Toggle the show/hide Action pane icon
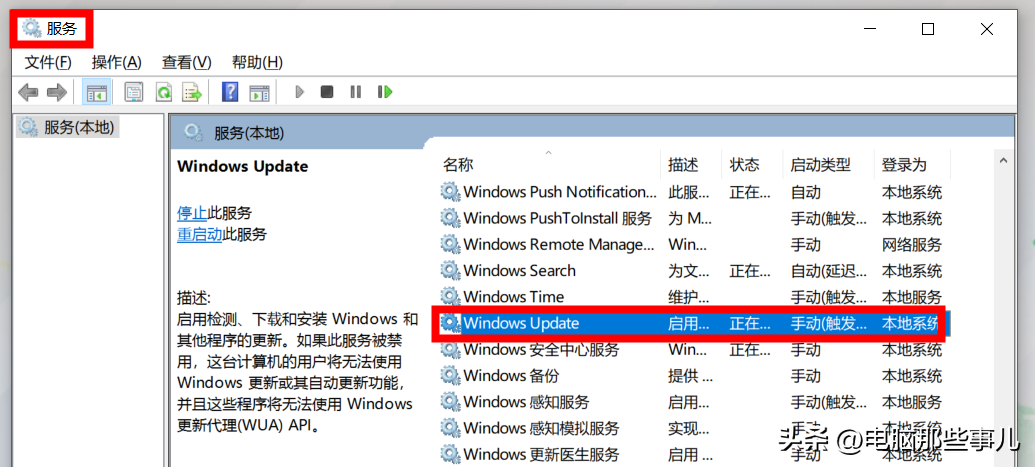The width and height of the screenshot is (1035, 467). pyautogui.click(x=259, y=92)
